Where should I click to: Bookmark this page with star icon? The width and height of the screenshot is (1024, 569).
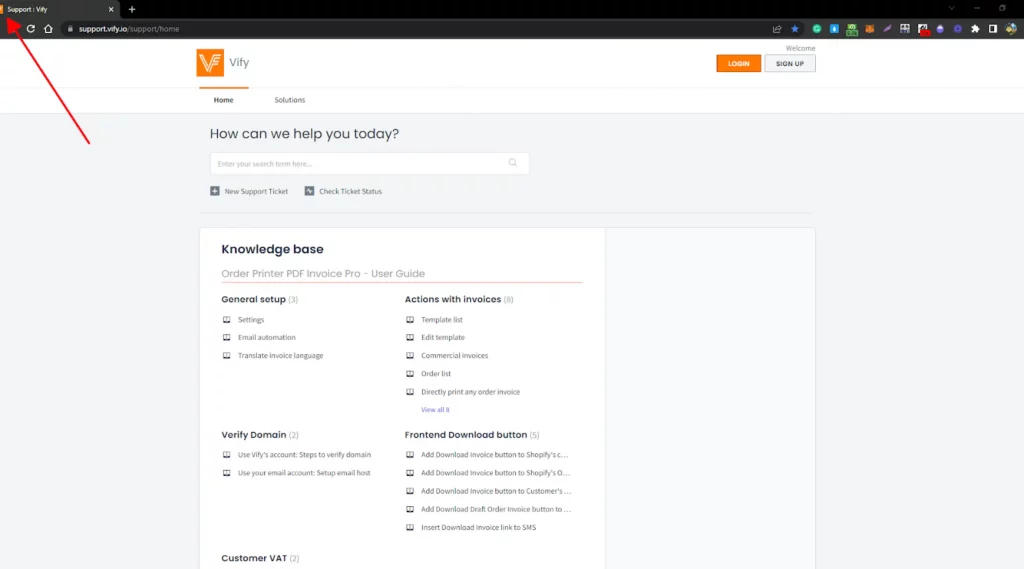coord(795,29)
